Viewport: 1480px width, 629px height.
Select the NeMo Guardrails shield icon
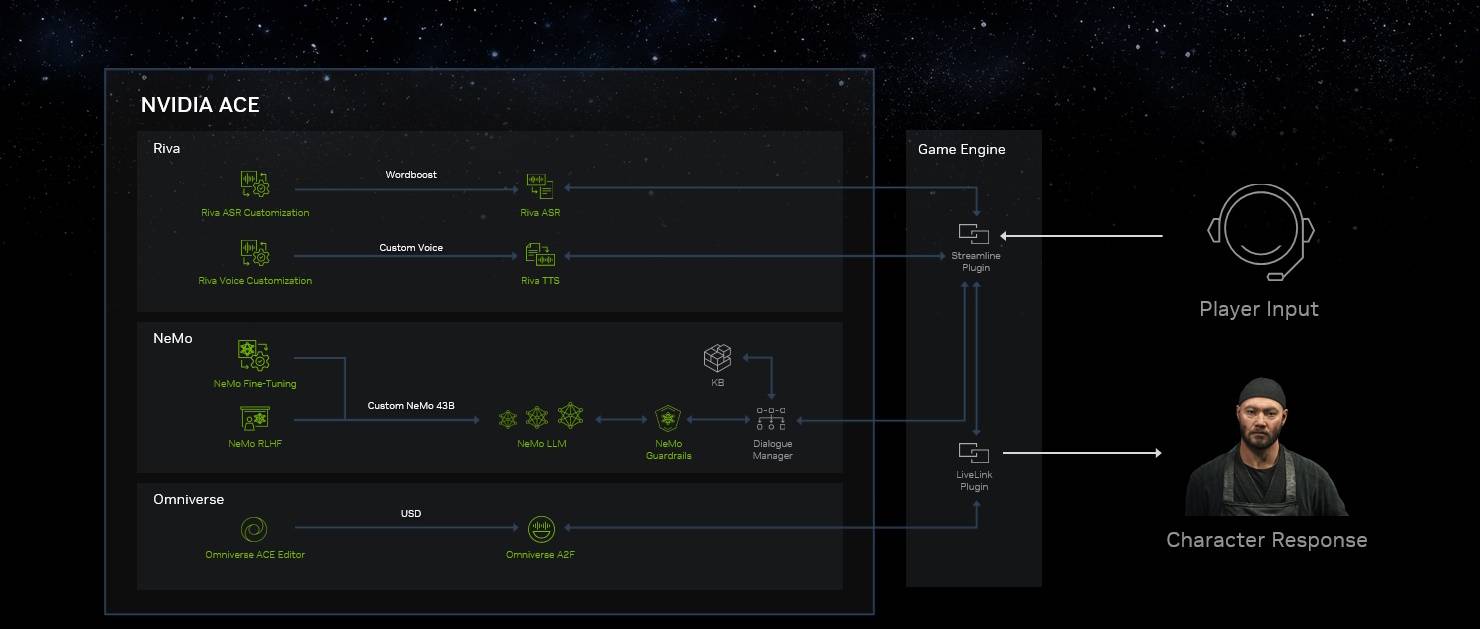668,418
